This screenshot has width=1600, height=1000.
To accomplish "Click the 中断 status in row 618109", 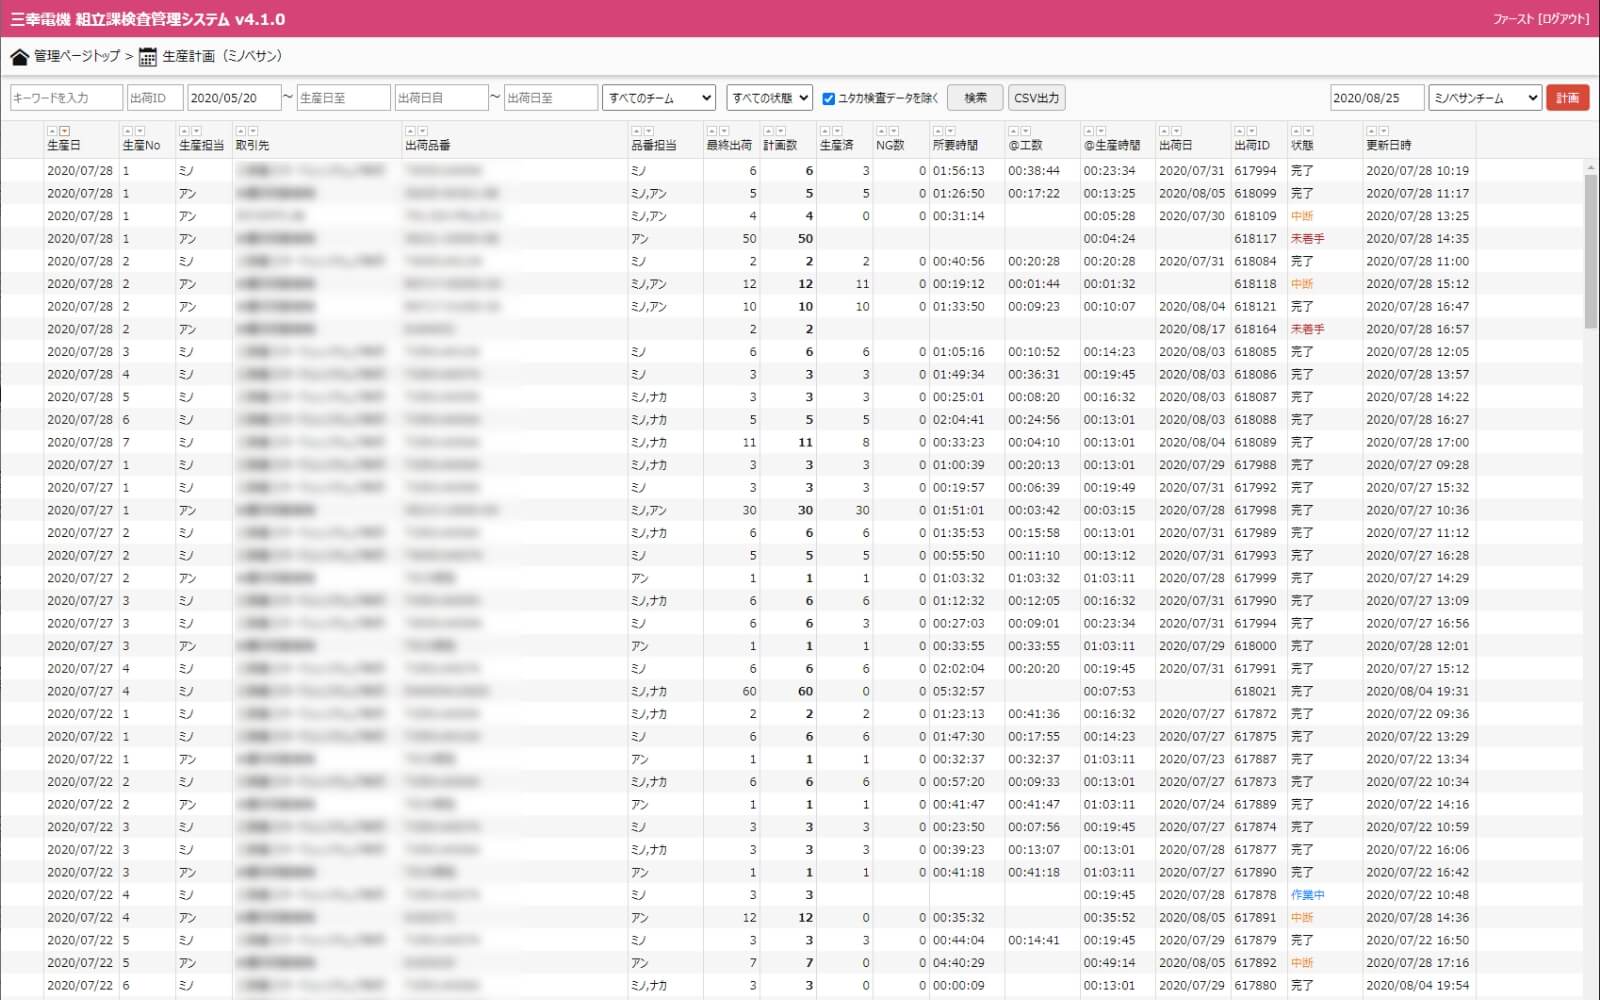I will tap(1301, 216).
